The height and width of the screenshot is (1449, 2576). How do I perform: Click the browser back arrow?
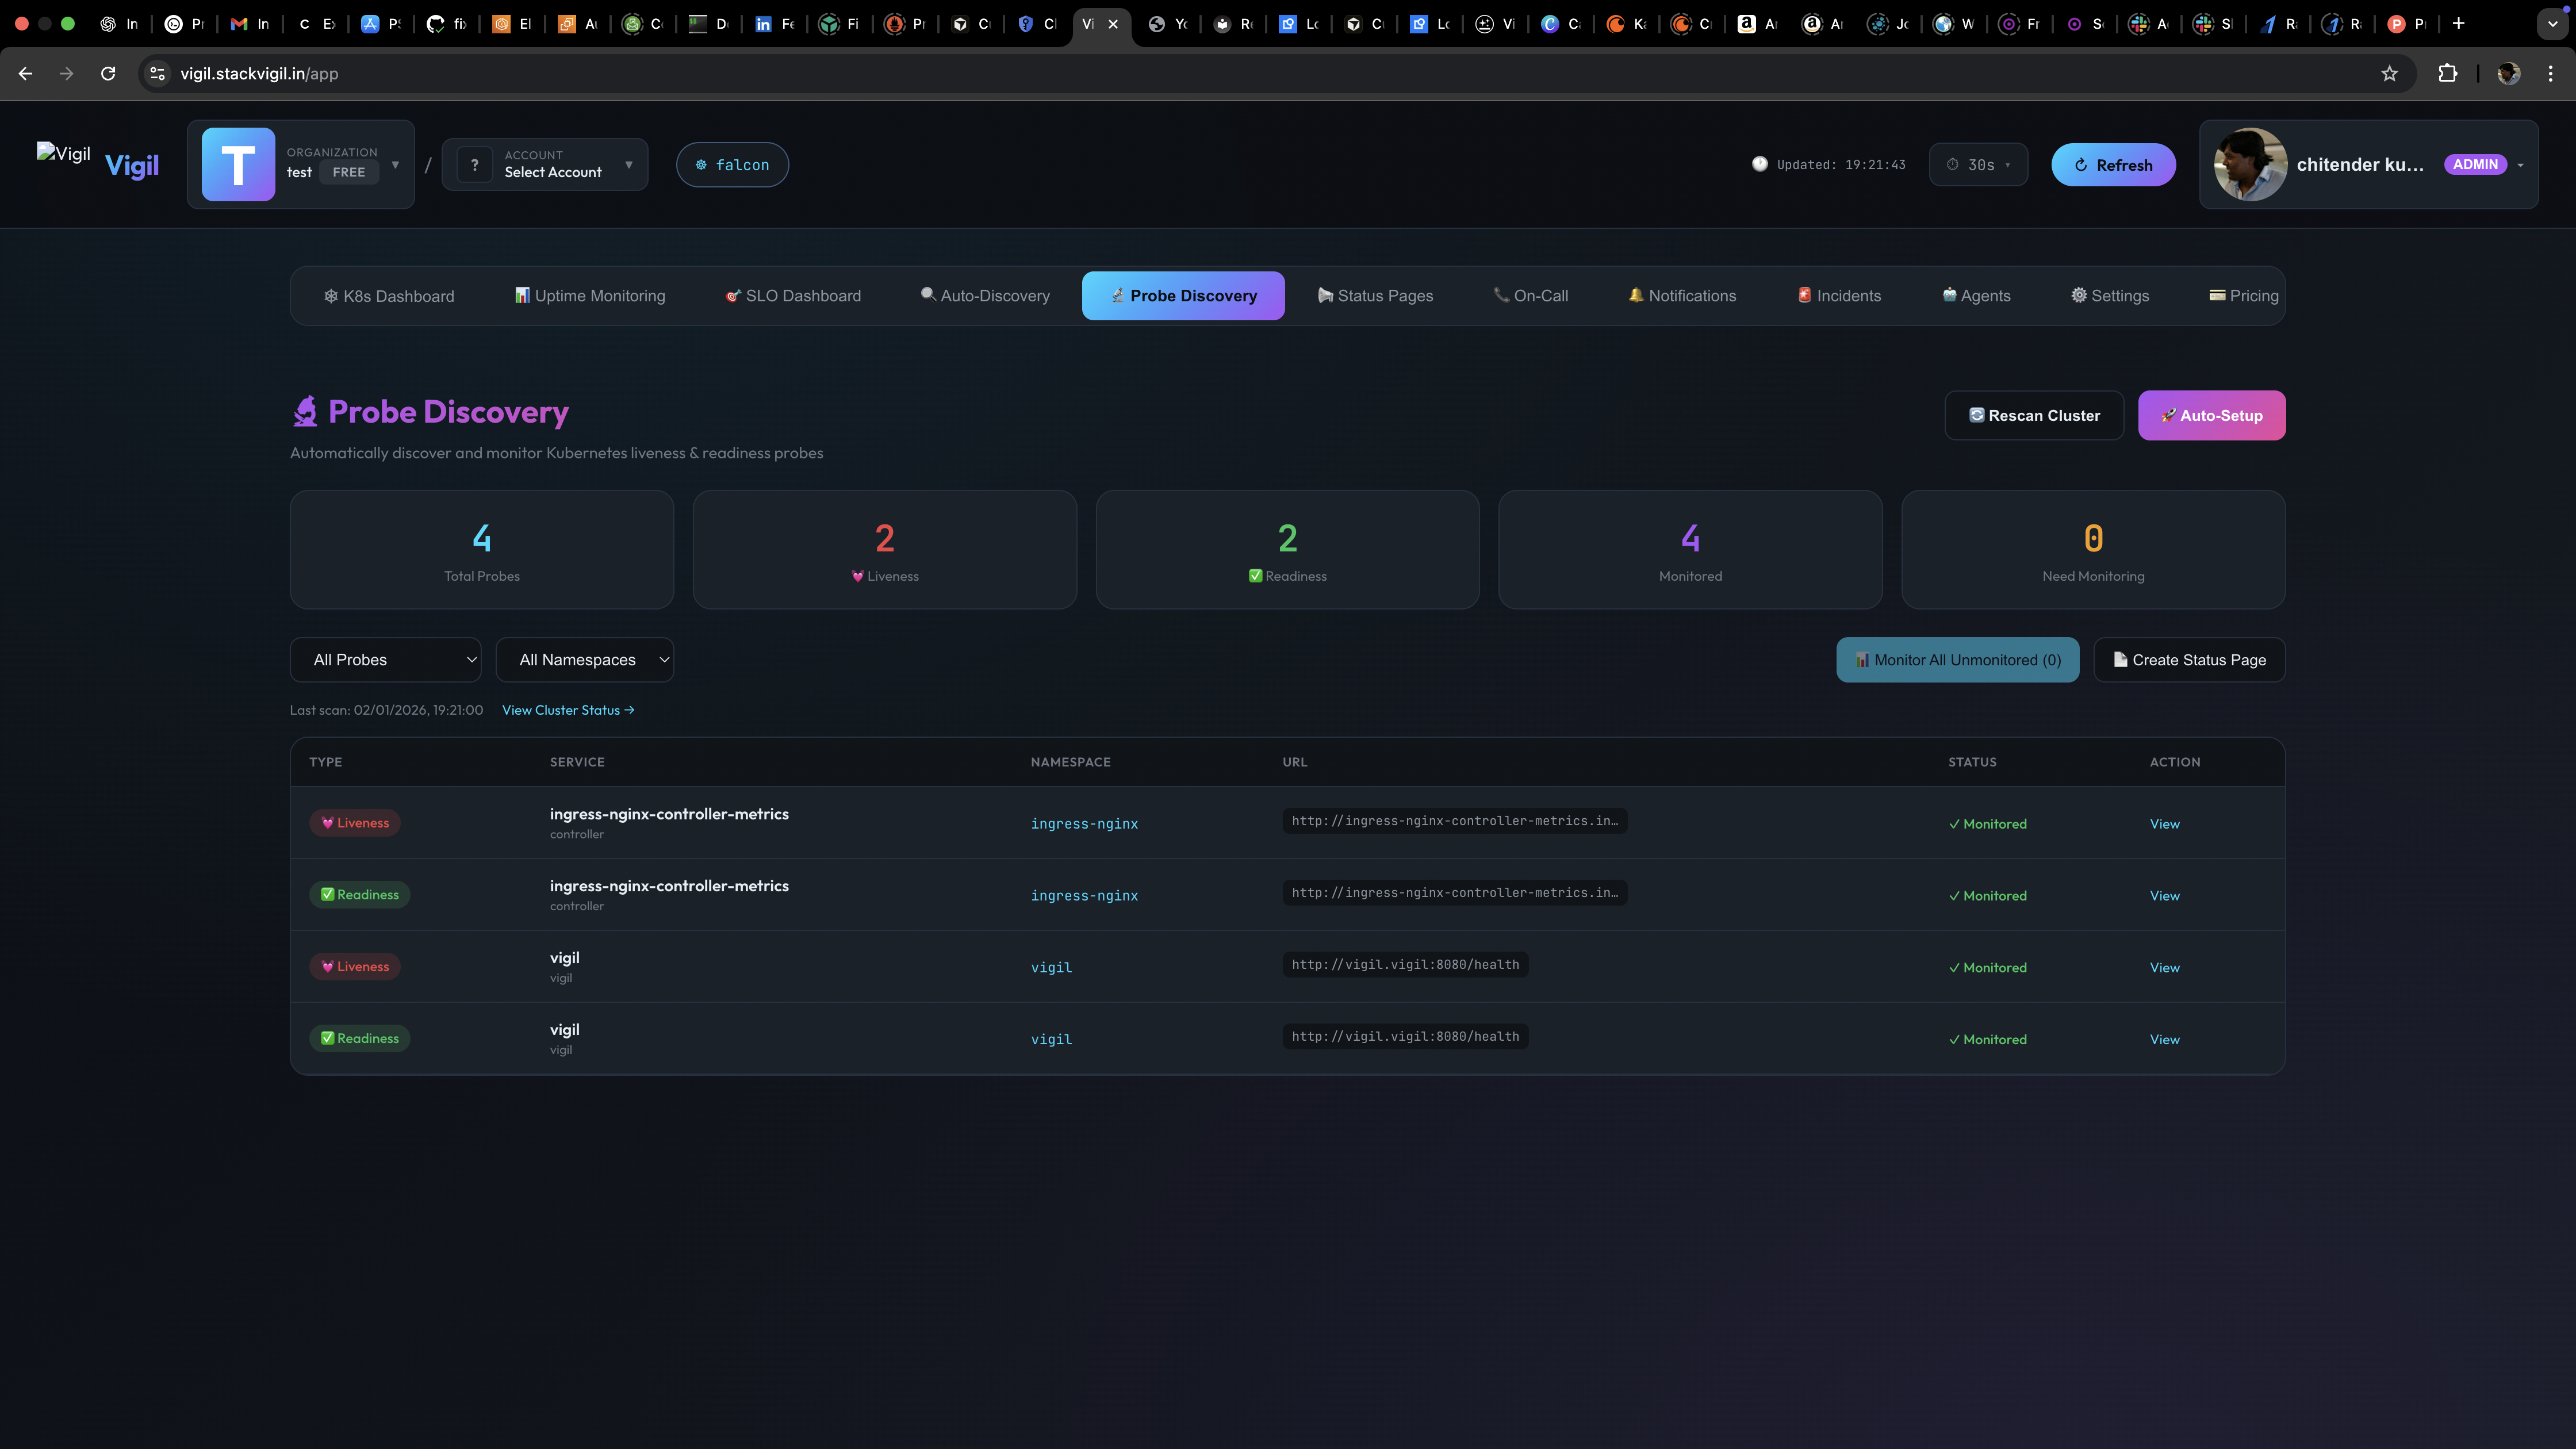click(25, 73)
